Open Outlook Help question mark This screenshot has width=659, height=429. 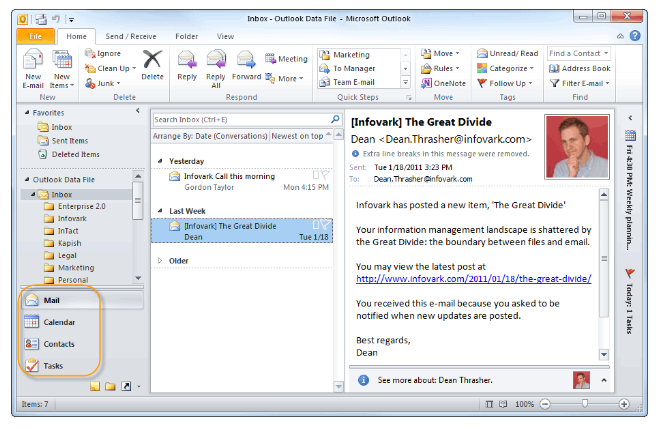(x=635, y=36)
